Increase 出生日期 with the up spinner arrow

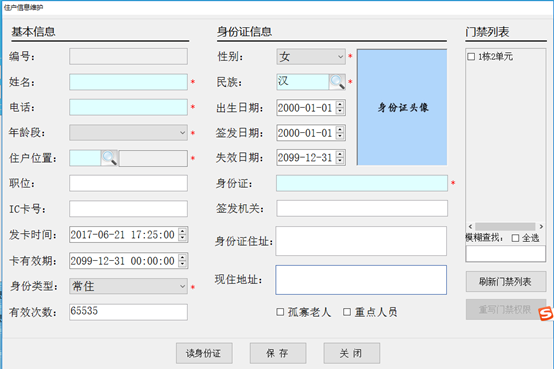click(340, 104)
